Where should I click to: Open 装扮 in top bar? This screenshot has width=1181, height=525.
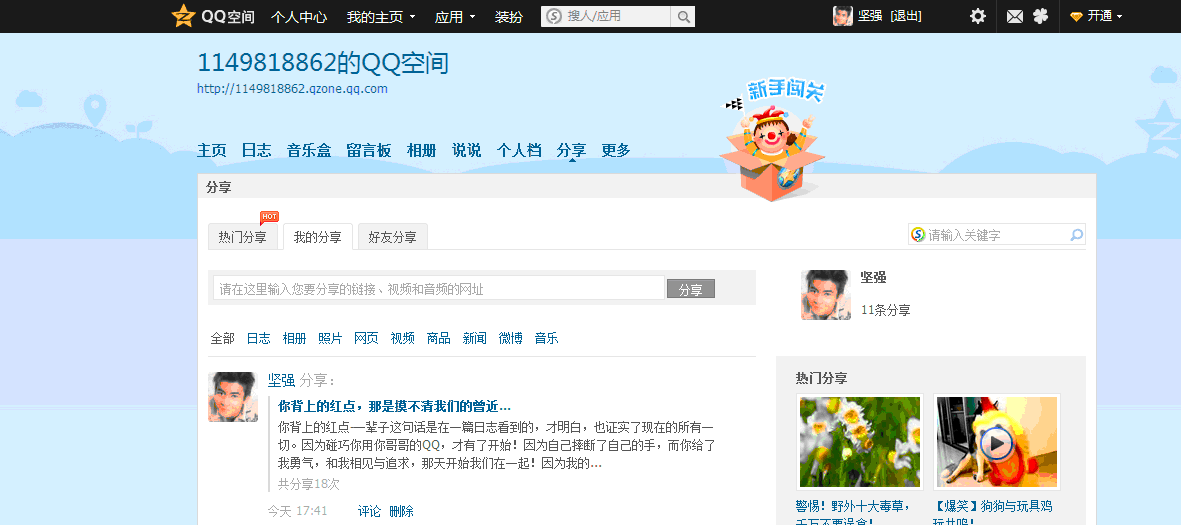coord(509,17)
